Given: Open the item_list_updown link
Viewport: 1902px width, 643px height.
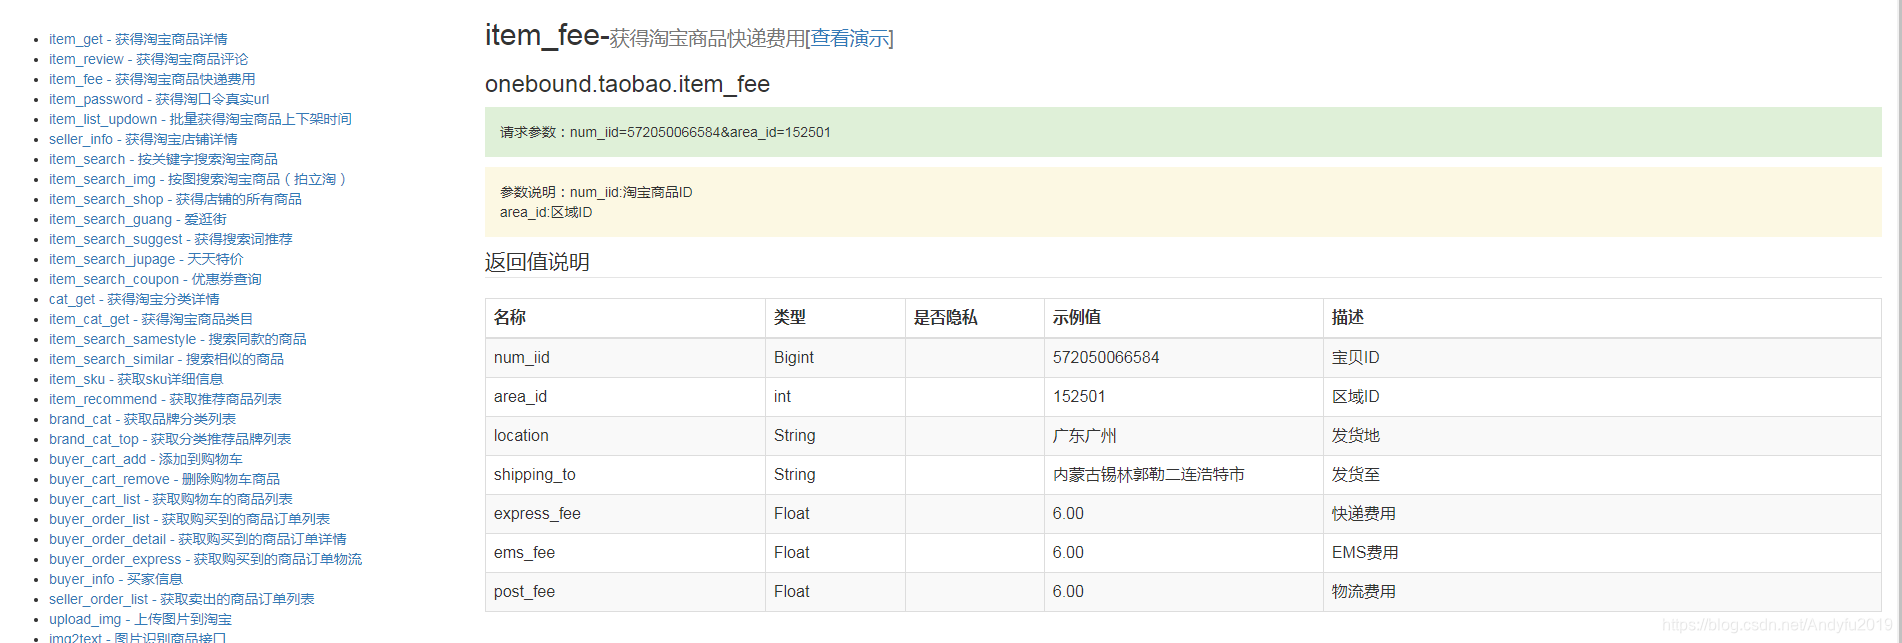Looking at the screenshot, I should [x=200, y=119].
